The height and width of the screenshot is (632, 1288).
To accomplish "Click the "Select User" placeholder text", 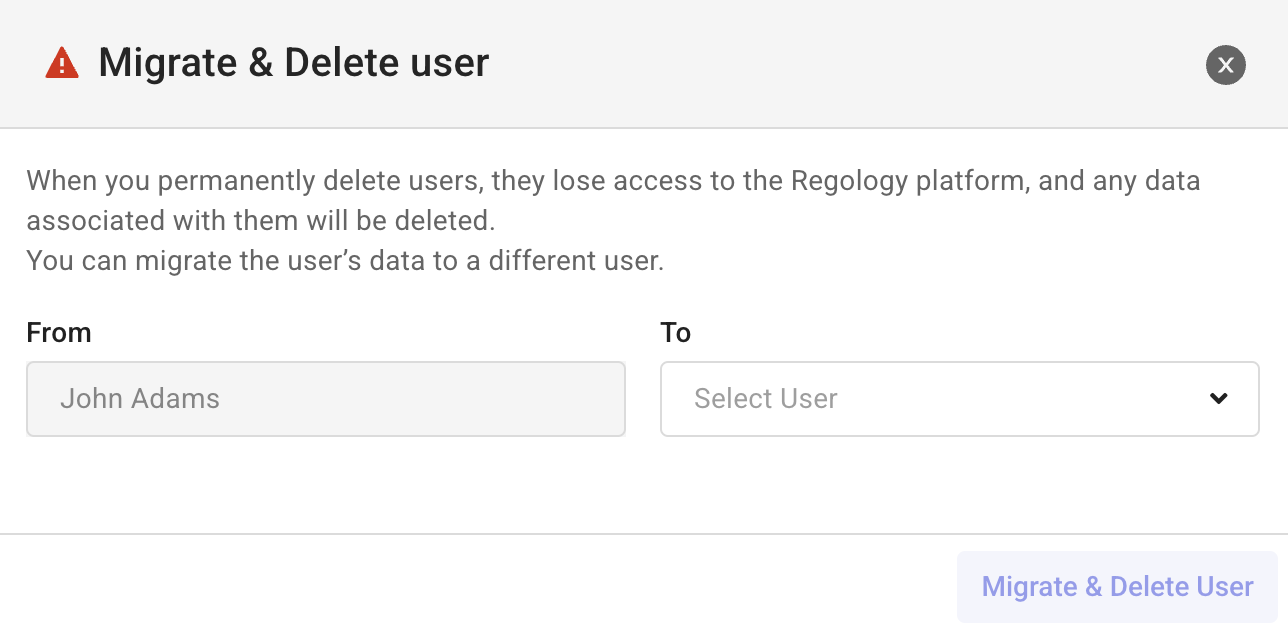I will pos(765,398).
